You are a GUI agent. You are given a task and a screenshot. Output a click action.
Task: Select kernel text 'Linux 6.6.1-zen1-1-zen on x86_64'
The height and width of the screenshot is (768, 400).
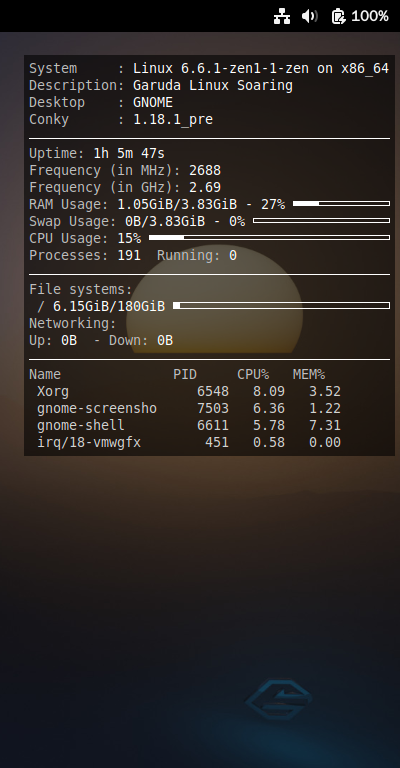260,69
